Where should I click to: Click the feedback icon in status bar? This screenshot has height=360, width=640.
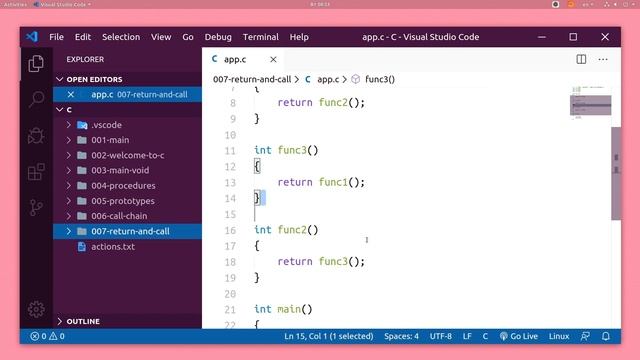[x=585, y=336]
